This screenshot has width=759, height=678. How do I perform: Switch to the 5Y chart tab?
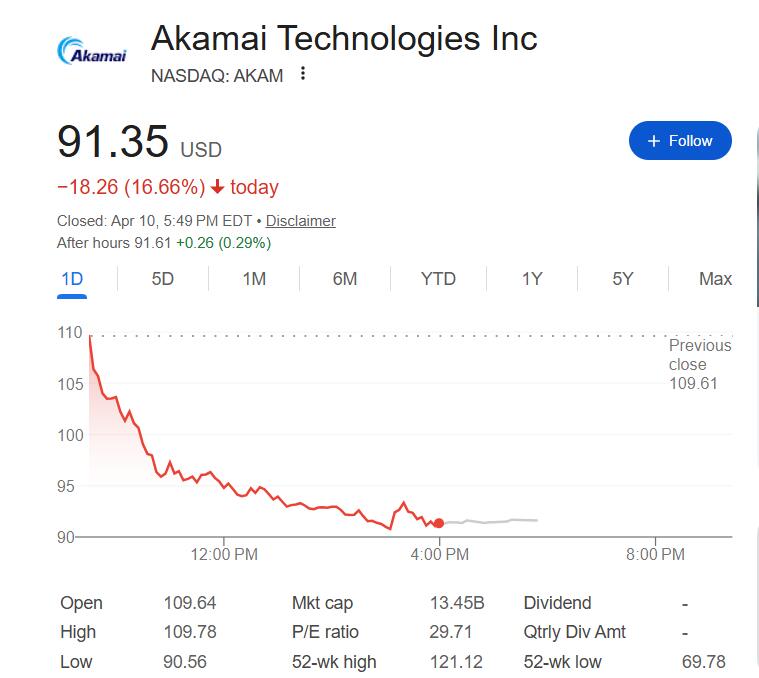(623, 279)
